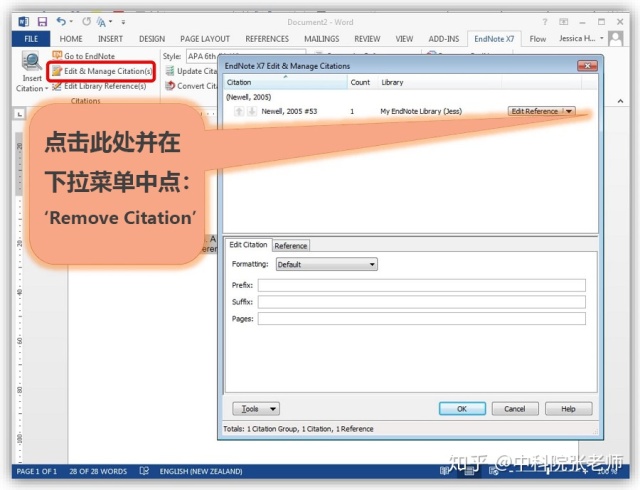
Task: Click the Help button in dialog
Action: [x=568, y=409]
